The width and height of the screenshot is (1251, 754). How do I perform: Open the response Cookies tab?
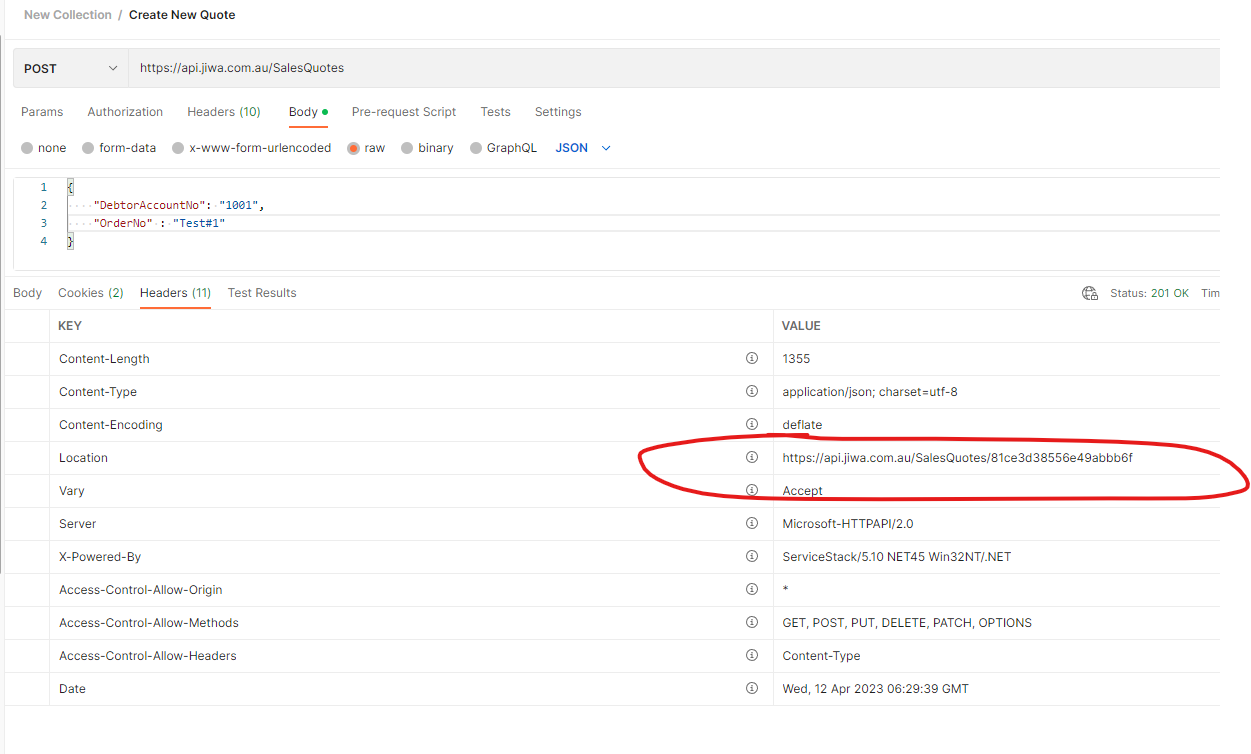pos(90,293)
